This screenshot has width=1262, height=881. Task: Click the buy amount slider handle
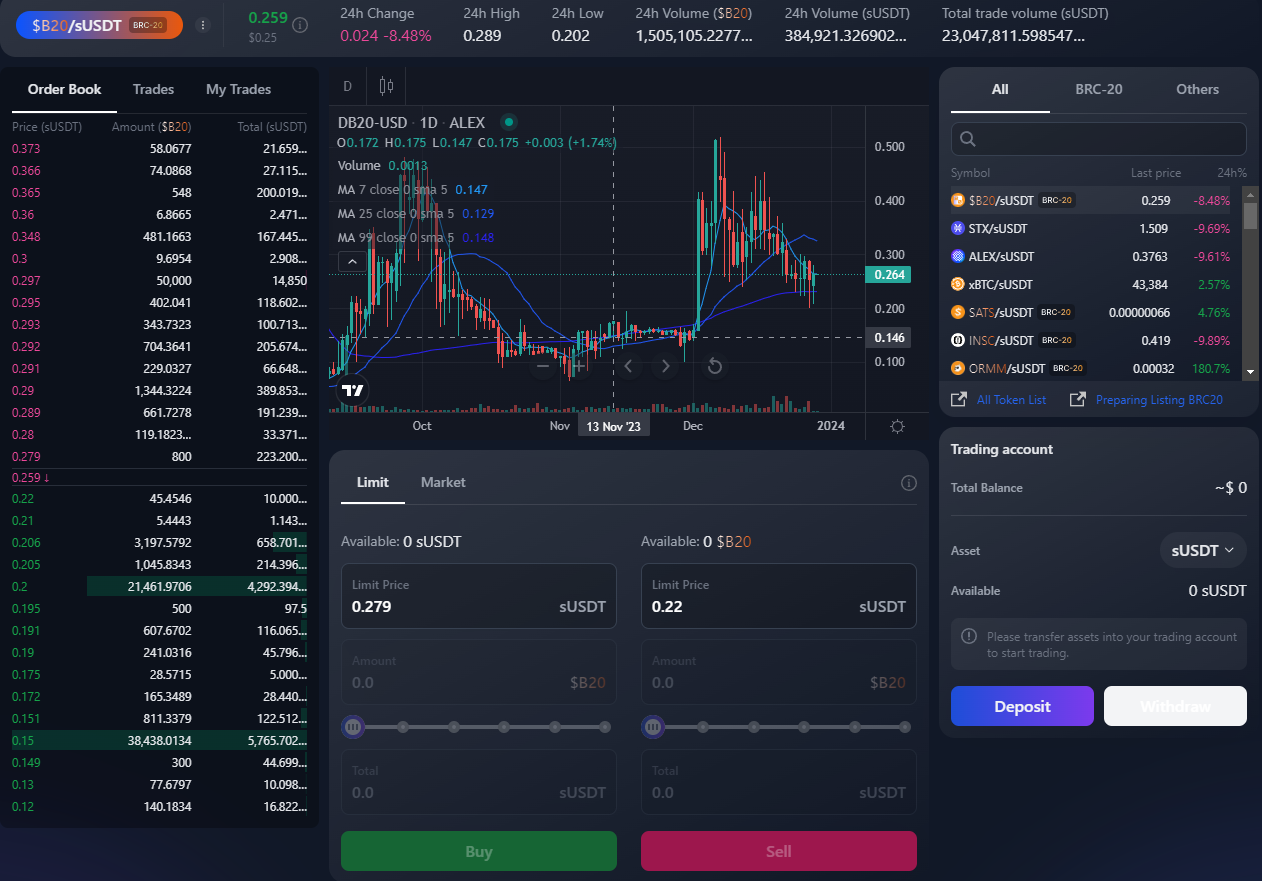tap(352, 727)
